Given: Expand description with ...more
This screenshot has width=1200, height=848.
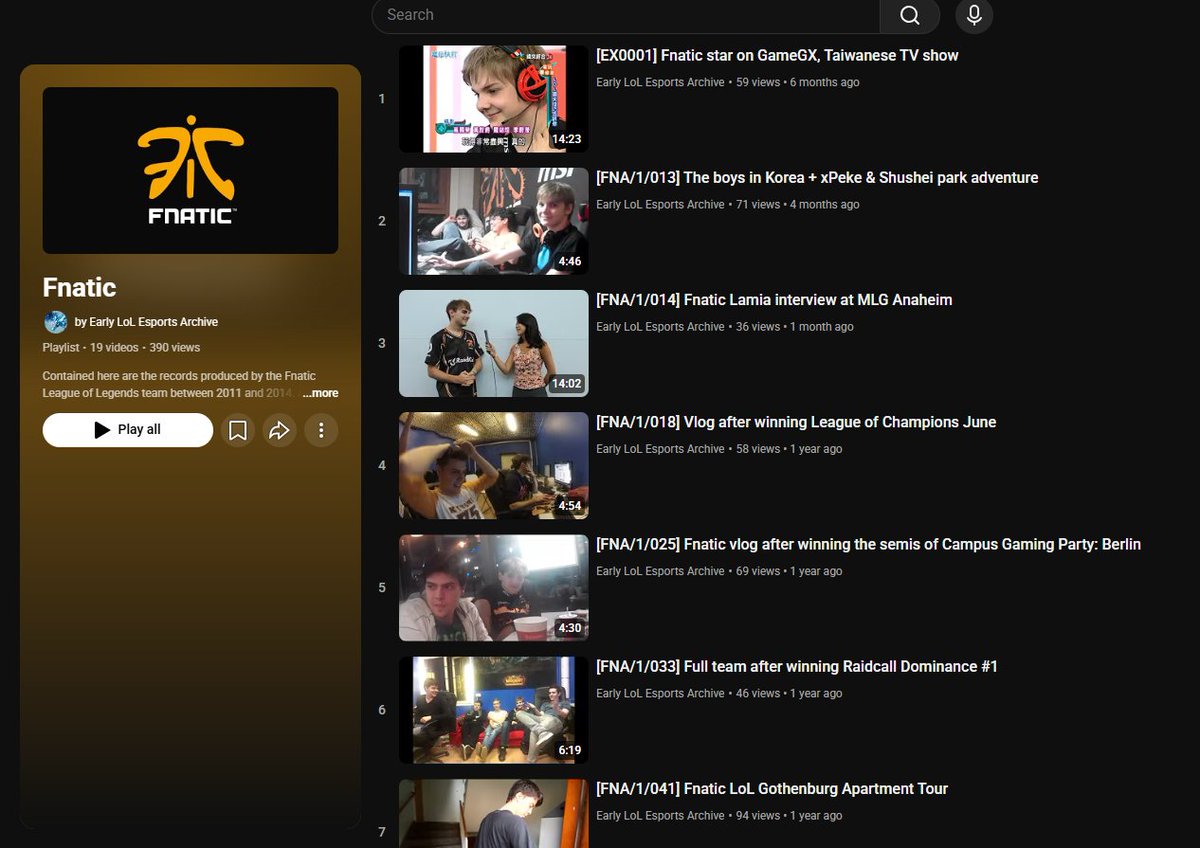Looking at the screenshot, I should (x=320, y=393).
